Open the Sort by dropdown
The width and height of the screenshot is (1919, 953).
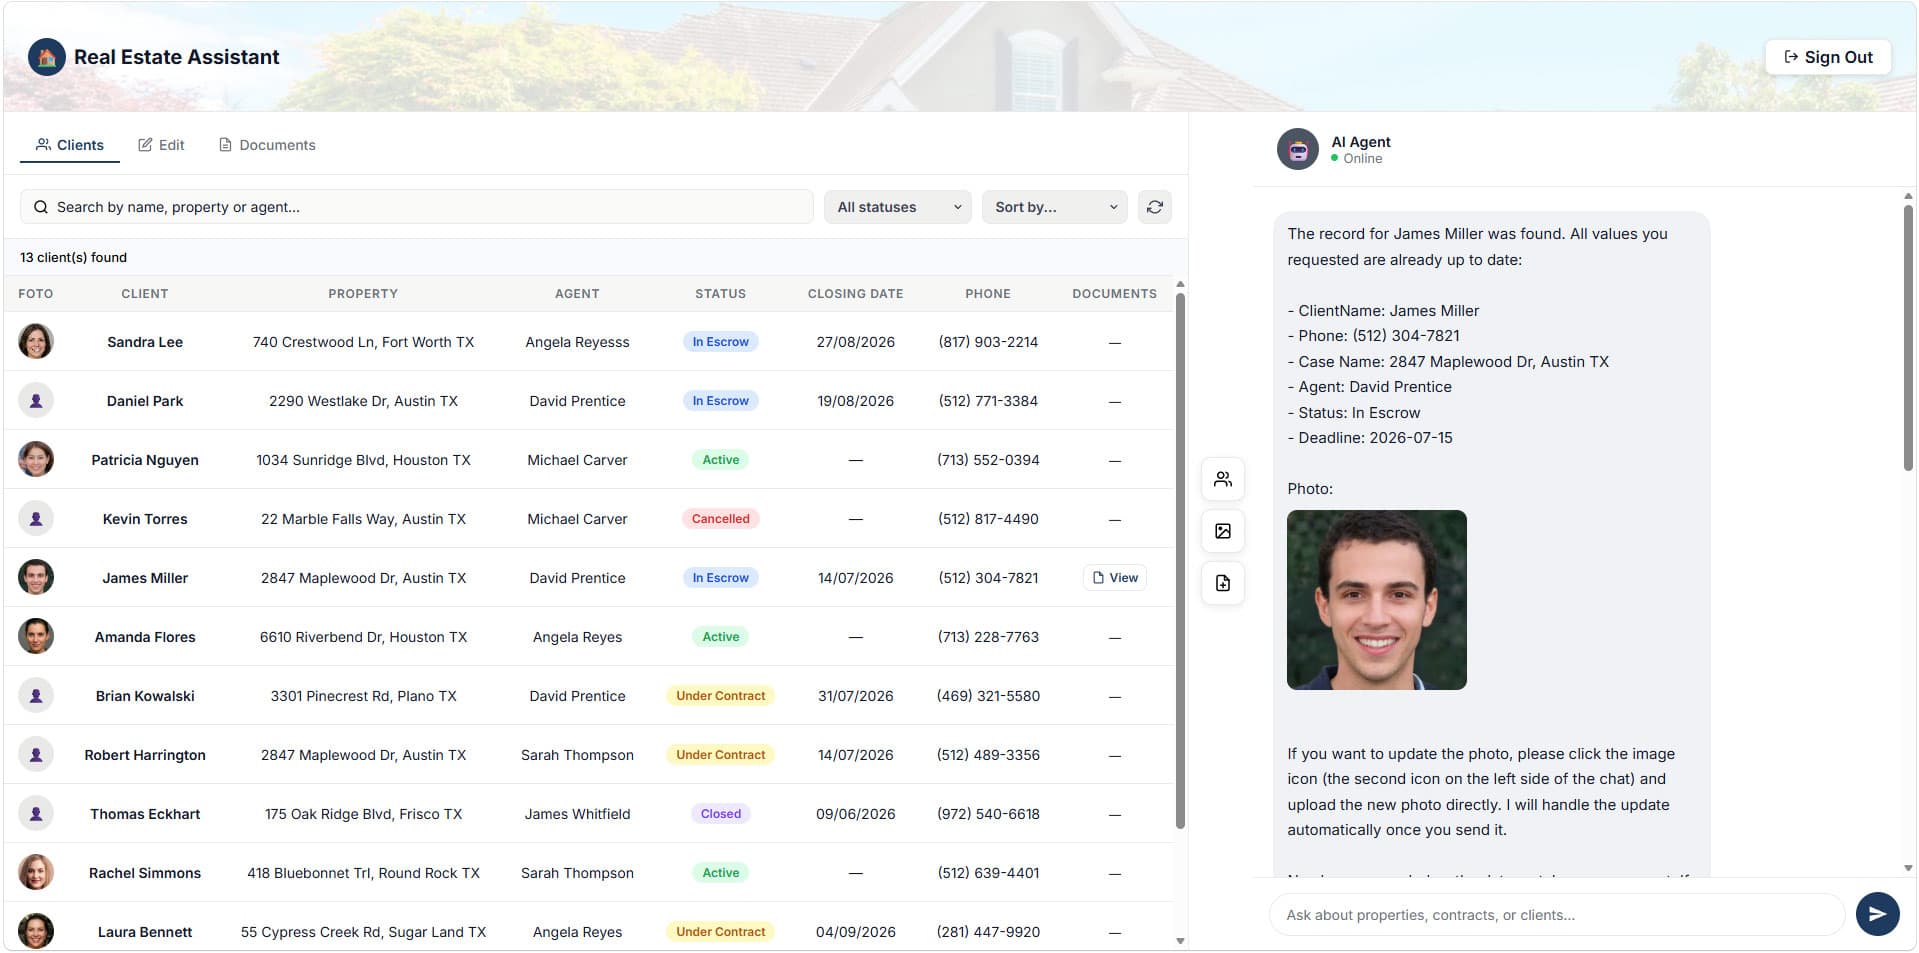(x=1054, y=207)
